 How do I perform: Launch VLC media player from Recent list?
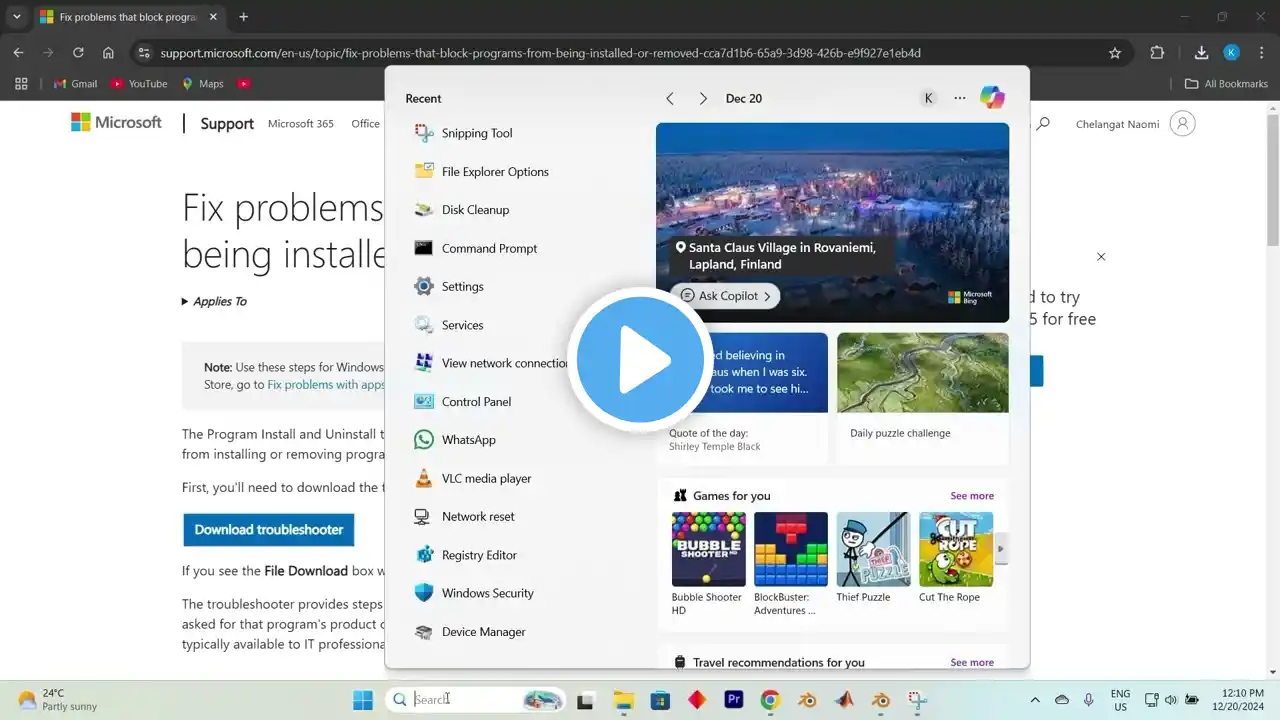[472, 478]
